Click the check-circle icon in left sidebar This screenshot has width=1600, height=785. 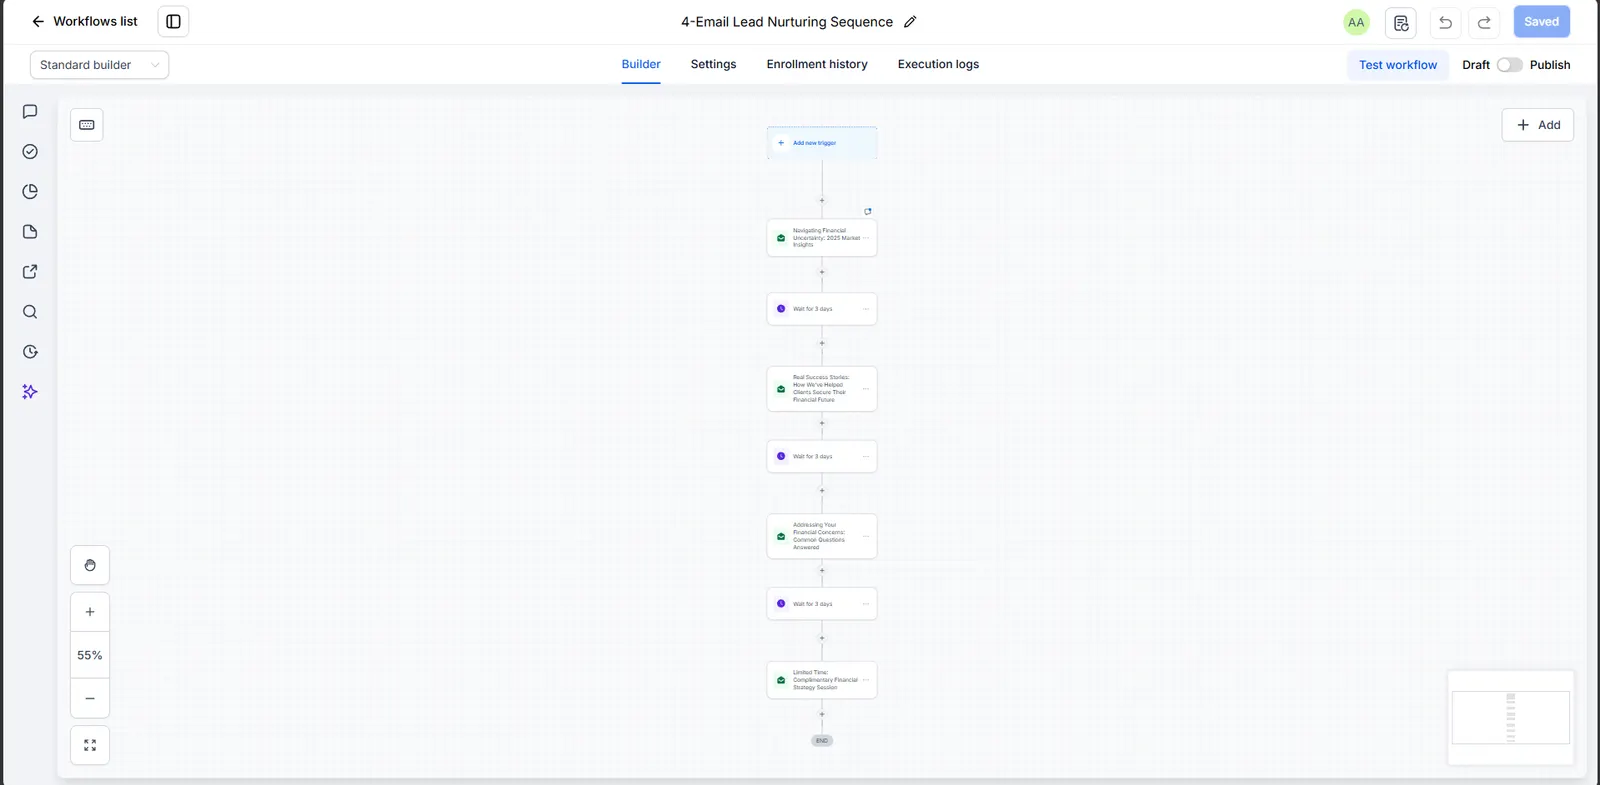coord(30,152)
